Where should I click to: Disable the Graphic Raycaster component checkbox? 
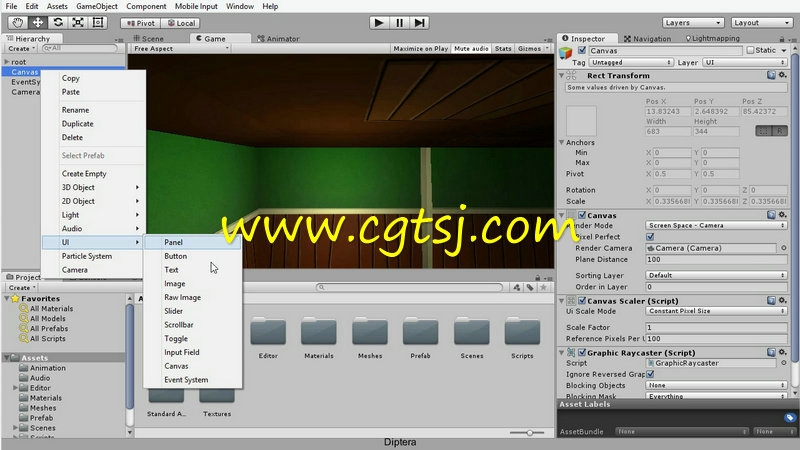point(582,352)
